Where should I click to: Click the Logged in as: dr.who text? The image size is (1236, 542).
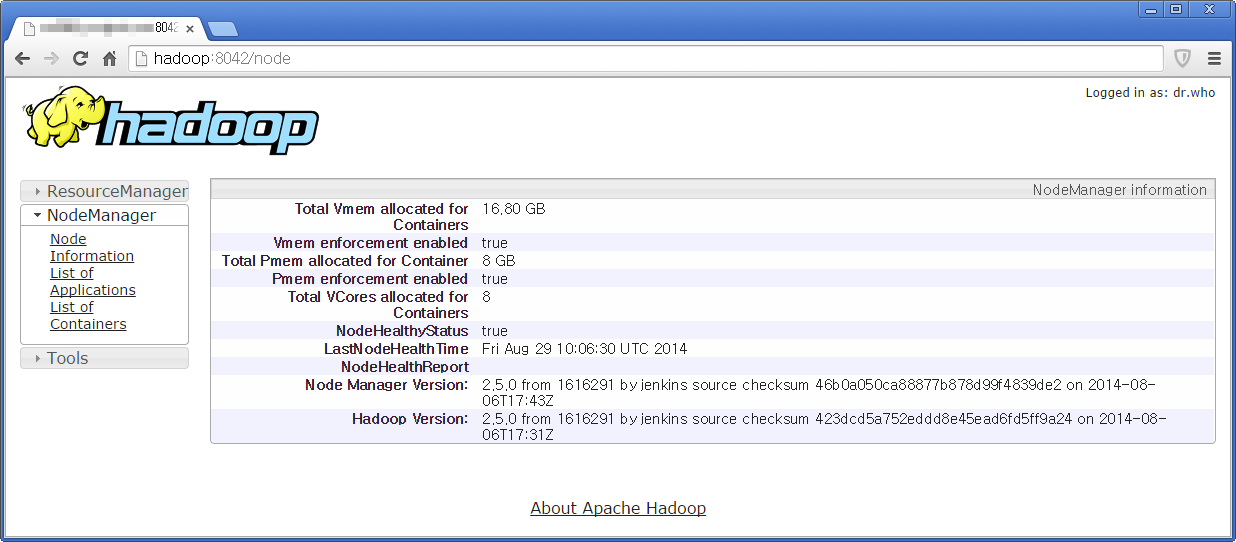[x=1150, y=93]
